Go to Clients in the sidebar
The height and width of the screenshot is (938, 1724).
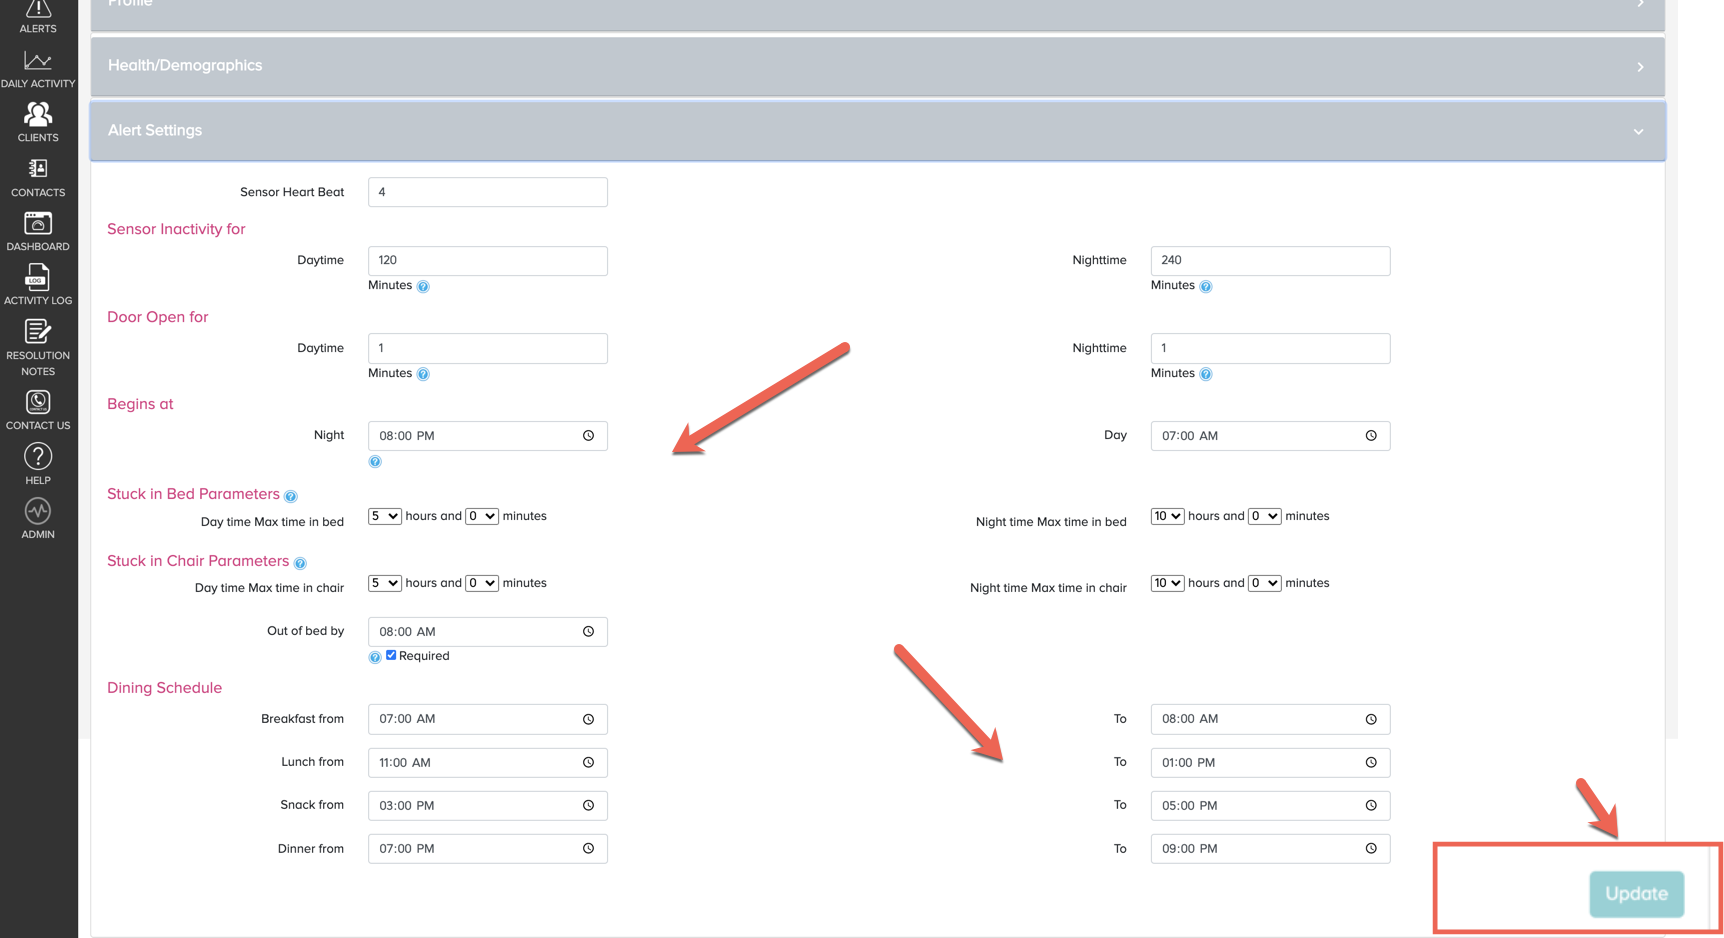click(38, 122)
